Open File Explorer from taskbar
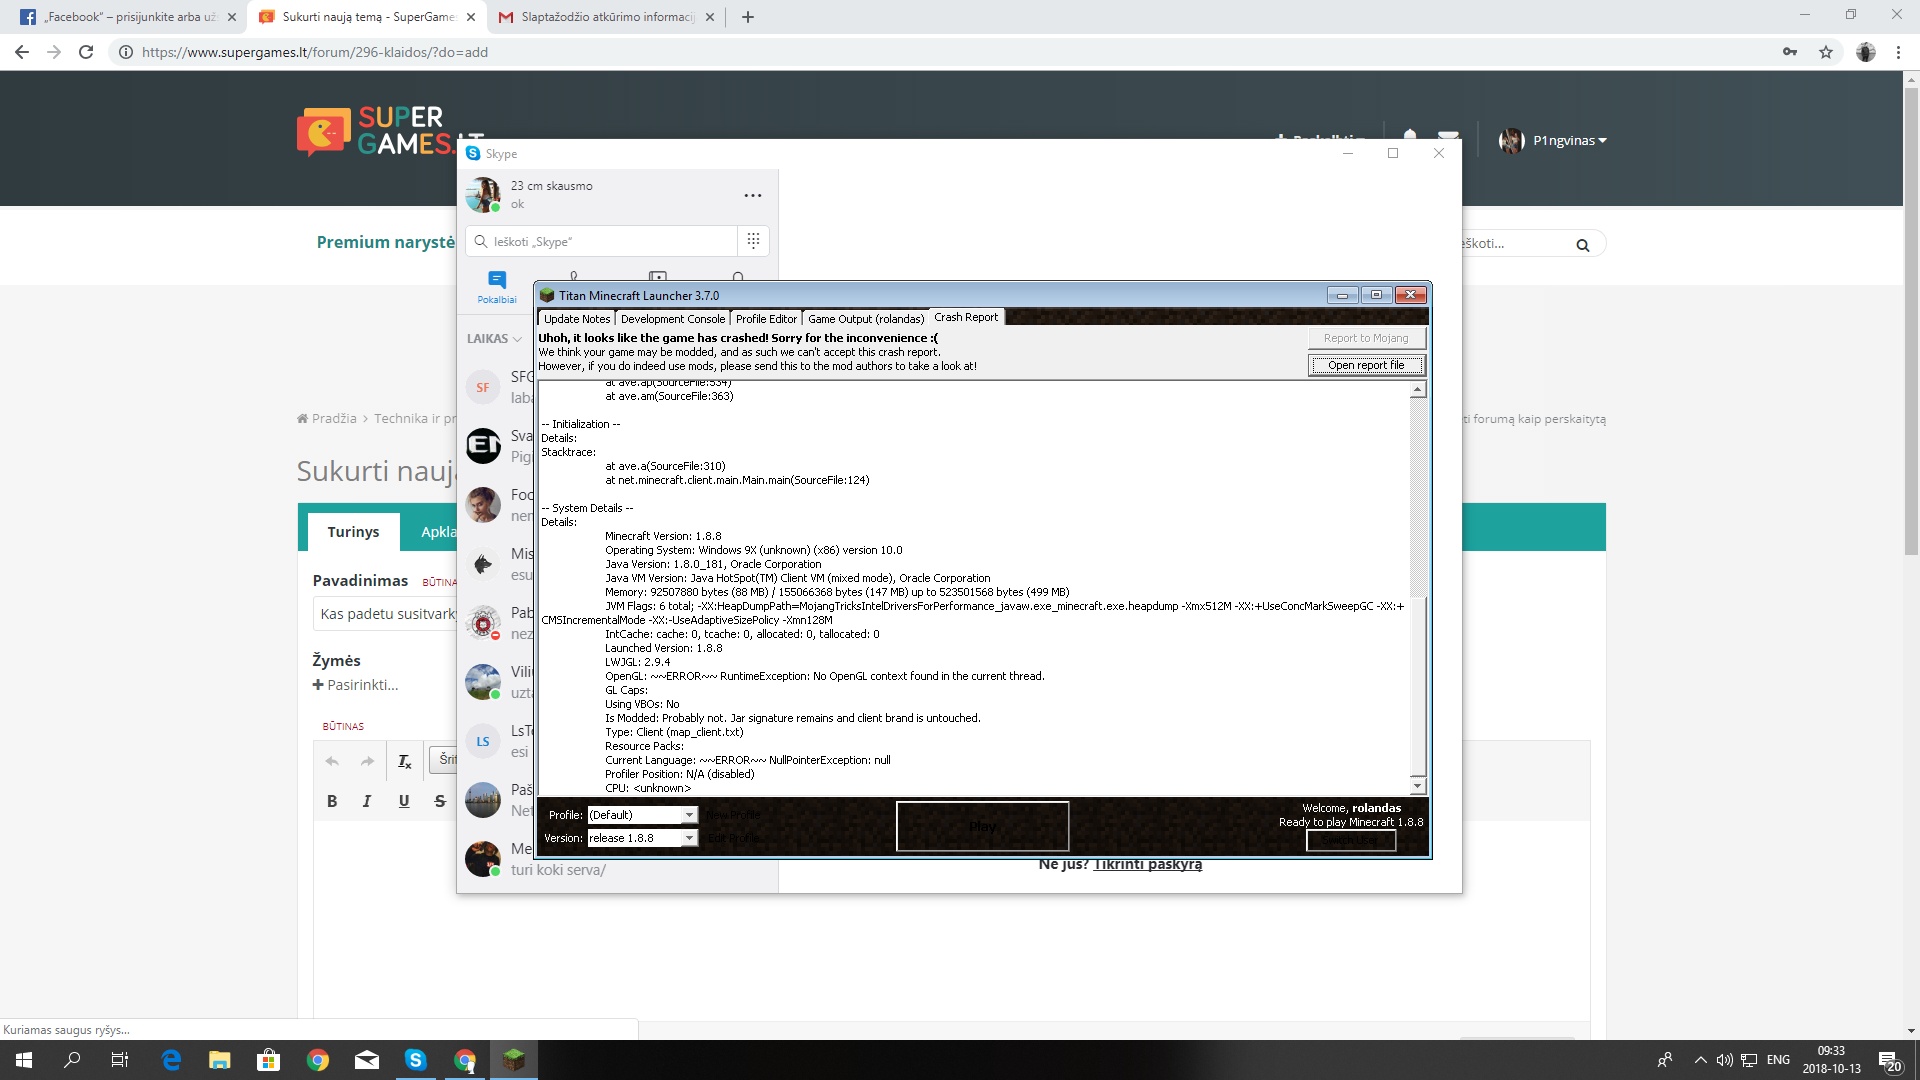 coord(220,1060)
